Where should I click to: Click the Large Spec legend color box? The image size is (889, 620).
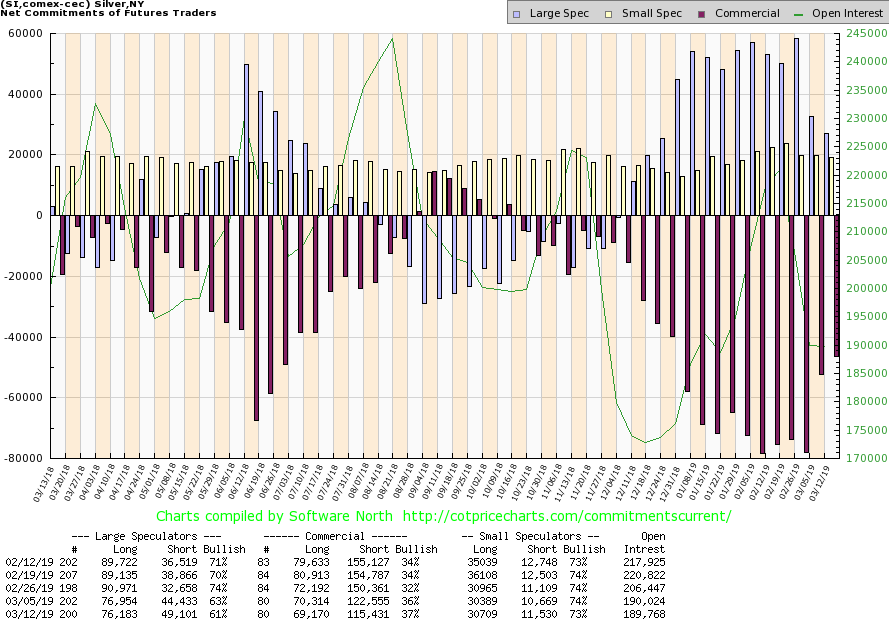pyautogui.click(x=516, y=14)
